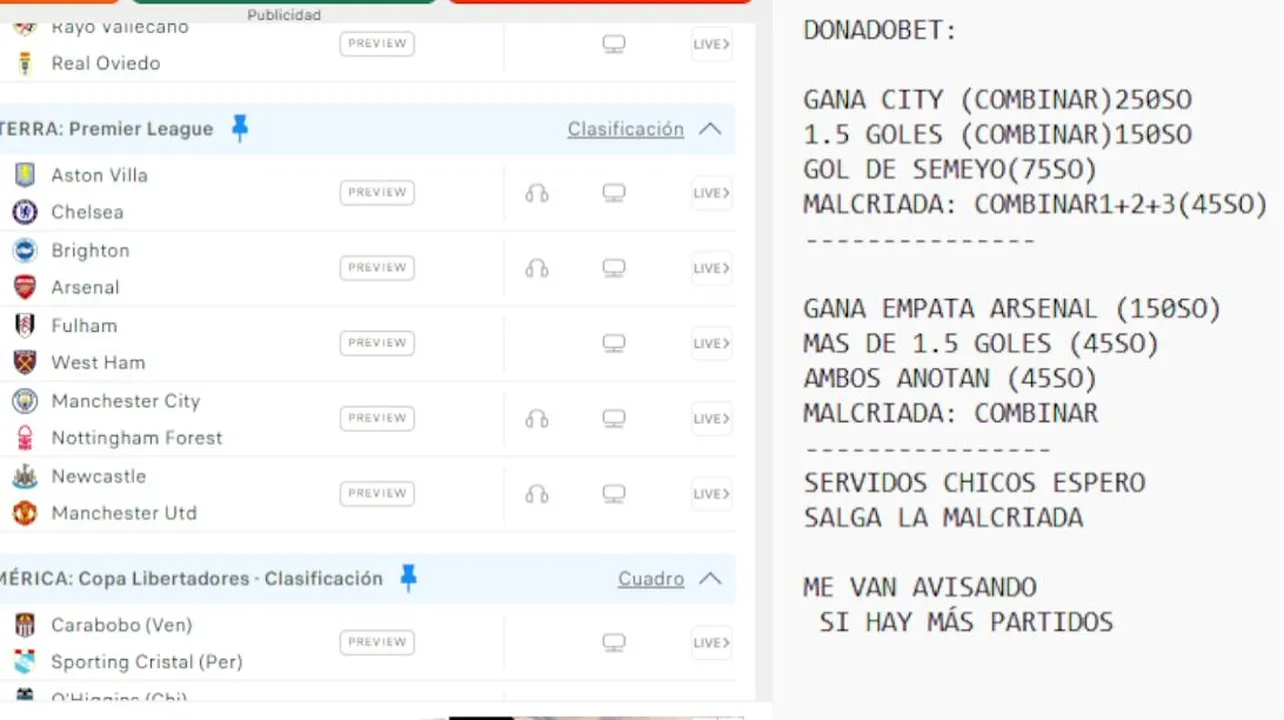Image resolution: width=1284 pixels, height=720 pixels.
Task: Open the Premier League Clasificación link
Action: [626, 129]
